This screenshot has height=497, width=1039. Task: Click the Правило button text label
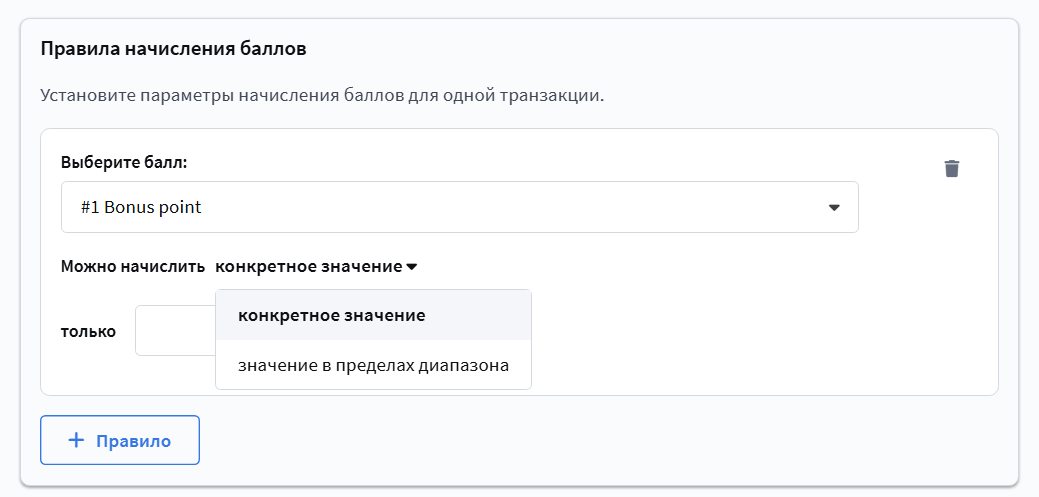point(134,441)
